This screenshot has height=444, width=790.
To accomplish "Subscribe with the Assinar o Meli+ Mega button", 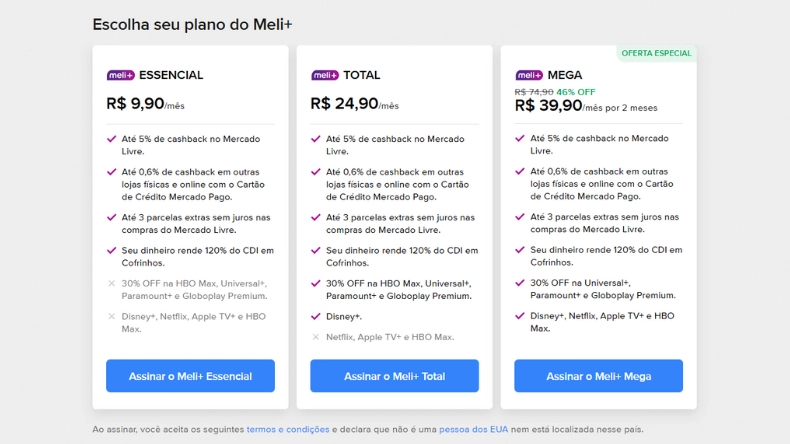I will [598, 376].
